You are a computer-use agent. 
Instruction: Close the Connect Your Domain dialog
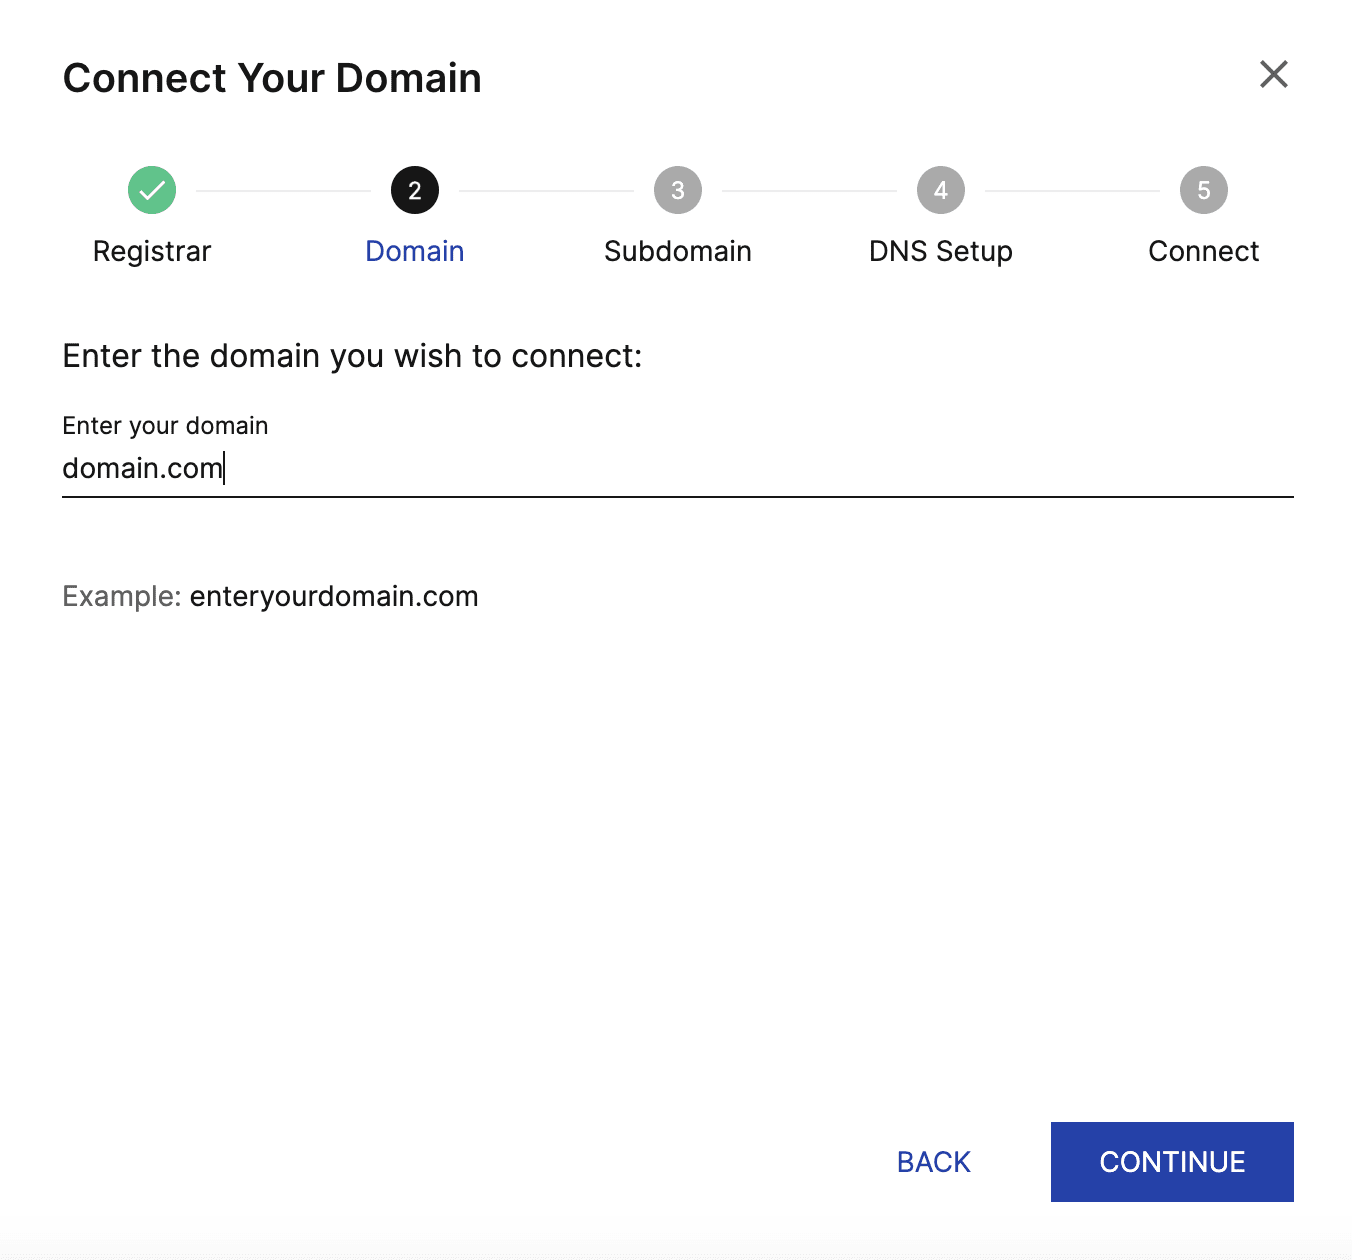coord(1273,74)
